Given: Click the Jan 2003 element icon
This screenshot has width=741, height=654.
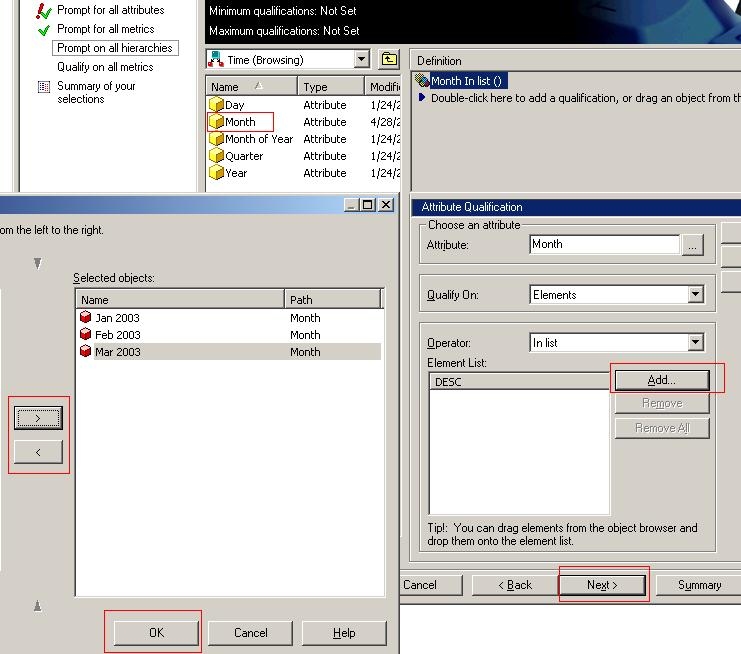Looking at the screenshot, I should click(85, 318).
